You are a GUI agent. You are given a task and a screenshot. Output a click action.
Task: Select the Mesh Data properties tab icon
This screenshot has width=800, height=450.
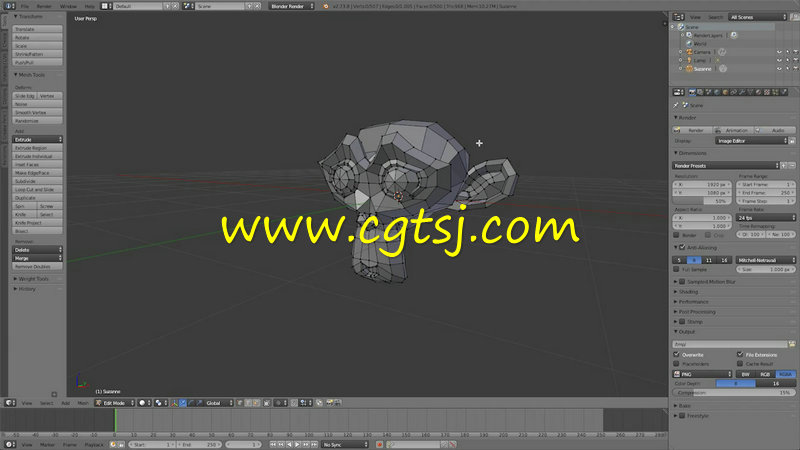pyautogui.click(x=750, y=92)
